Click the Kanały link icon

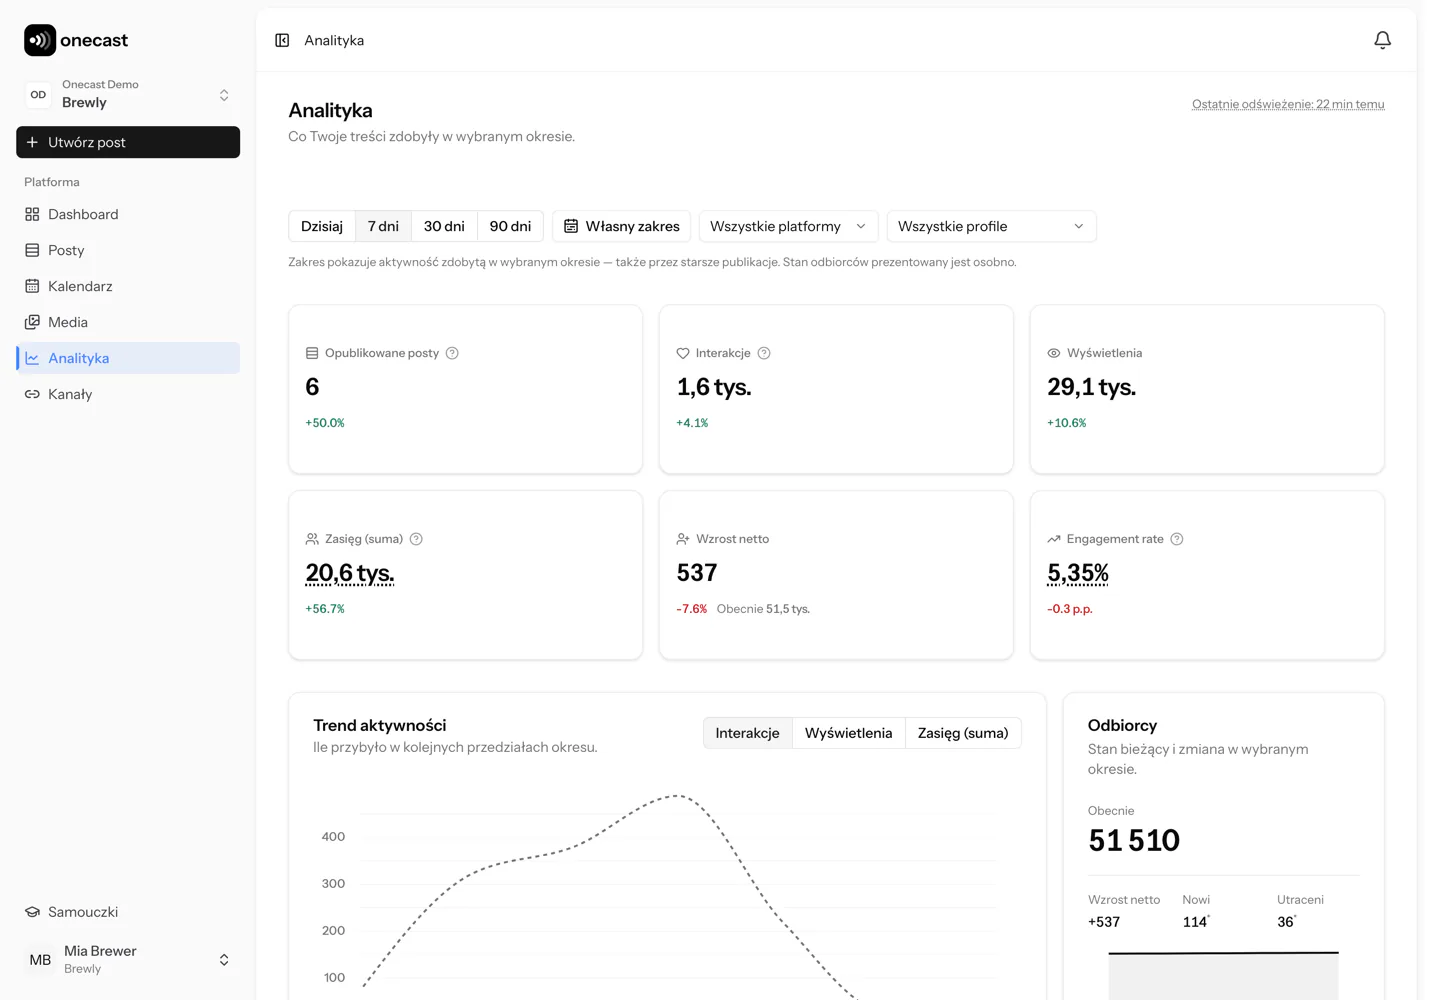pyautogui.click(x=32, y=394)
